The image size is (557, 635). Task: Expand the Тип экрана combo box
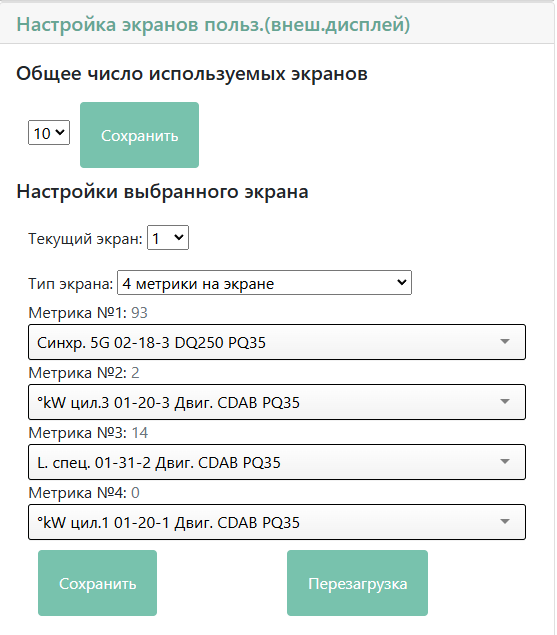(264, 283)
